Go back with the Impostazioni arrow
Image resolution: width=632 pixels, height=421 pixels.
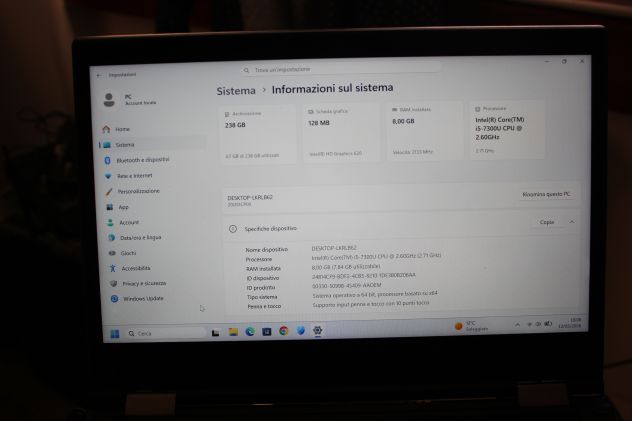[x=99, y=75]
